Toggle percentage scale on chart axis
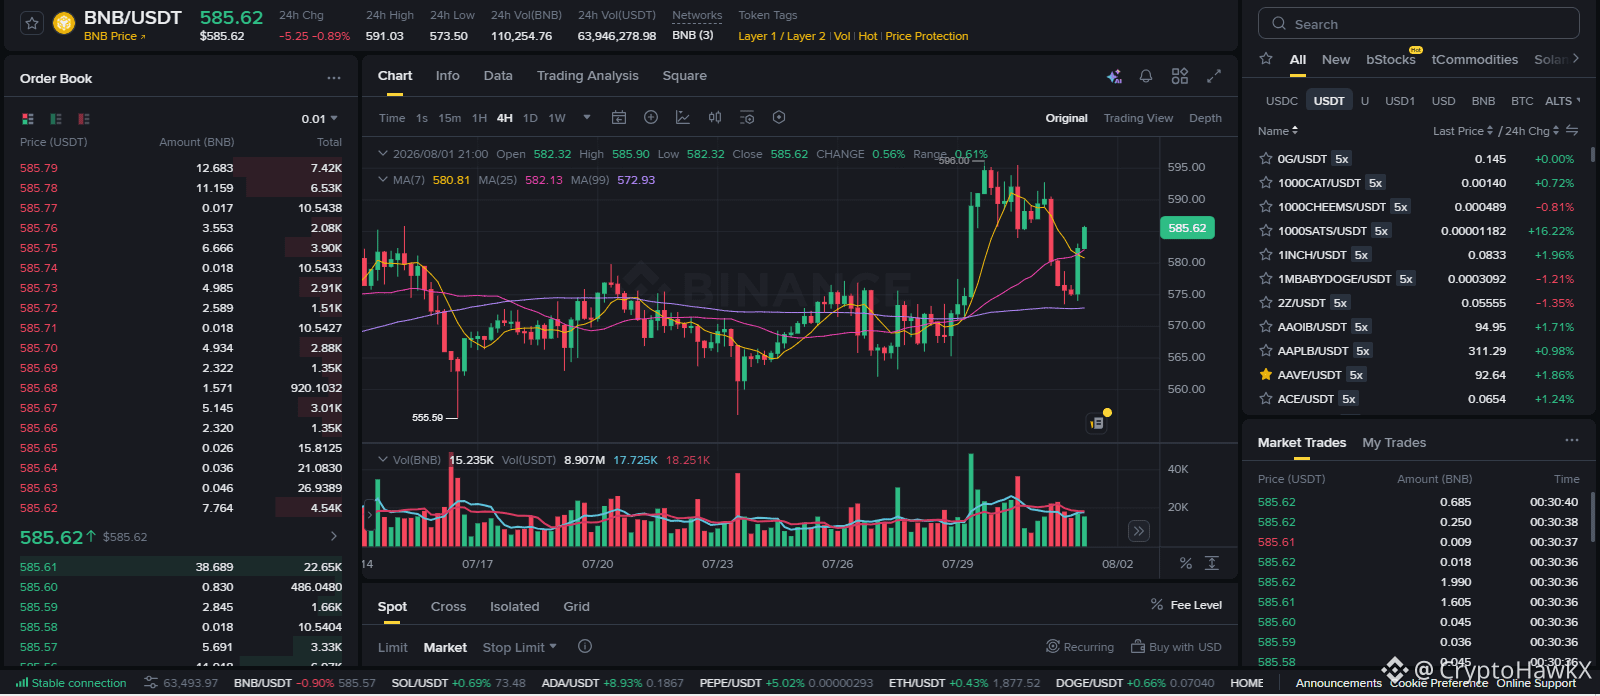 [x=1186, y=564]
